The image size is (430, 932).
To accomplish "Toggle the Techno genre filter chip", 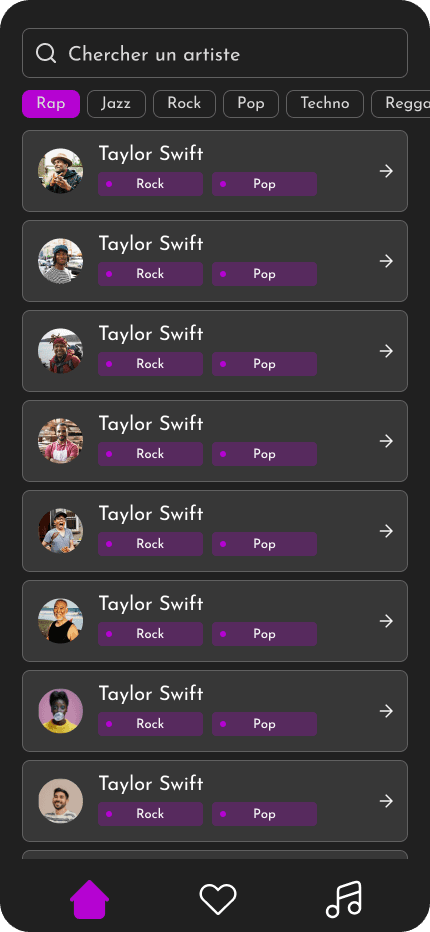I will tap(325, 104).
